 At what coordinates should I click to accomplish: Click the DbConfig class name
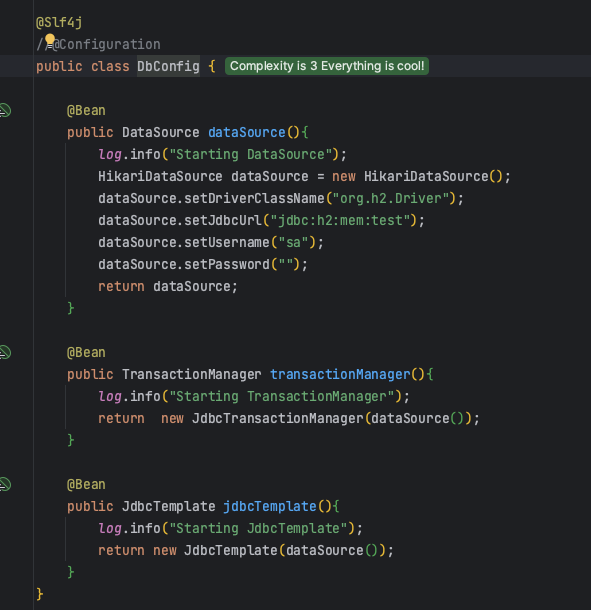click(x=168, y=67)
